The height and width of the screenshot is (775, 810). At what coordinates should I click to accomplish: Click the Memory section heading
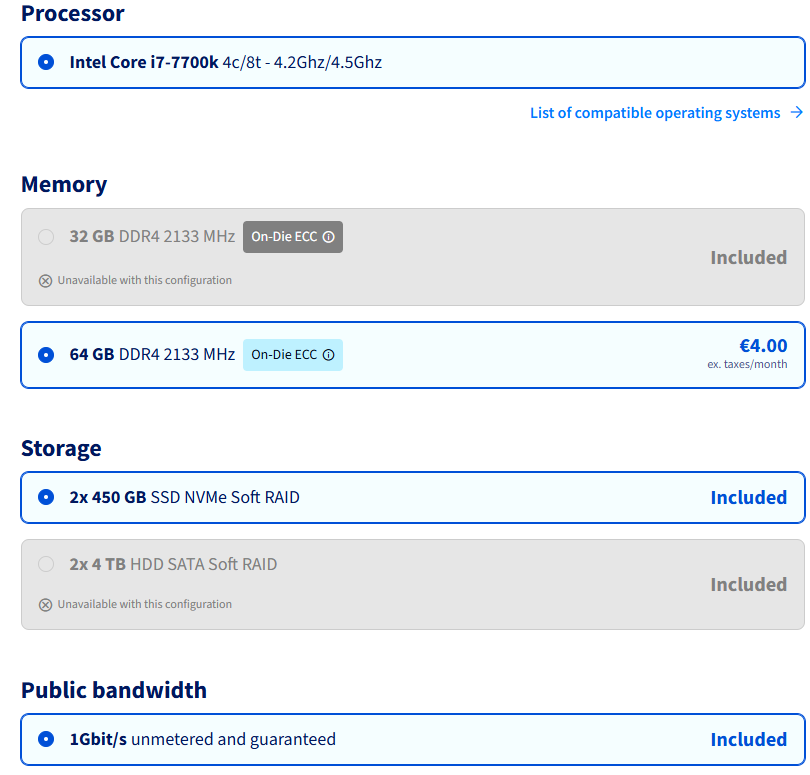(x=64, y=184)
